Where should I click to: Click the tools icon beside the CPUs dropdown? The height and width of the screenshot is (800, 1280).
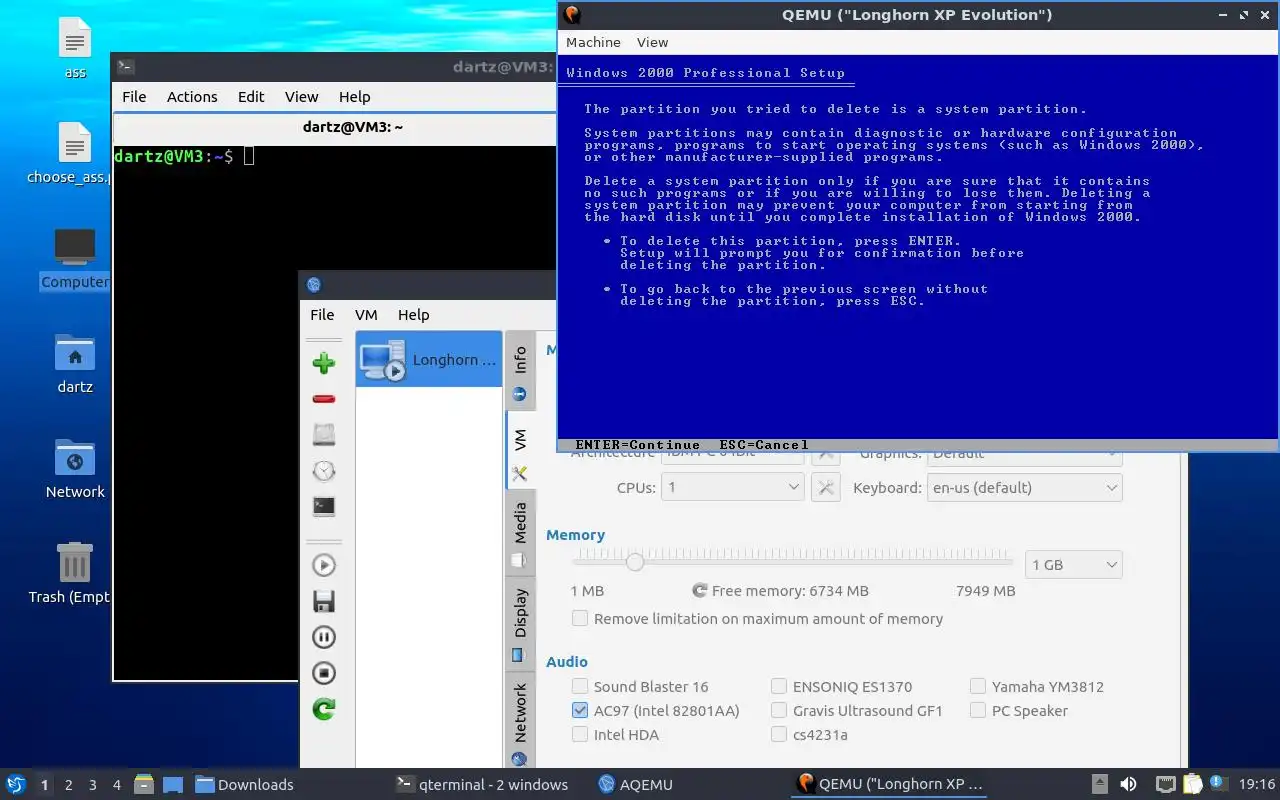click(x=825, y=488)
